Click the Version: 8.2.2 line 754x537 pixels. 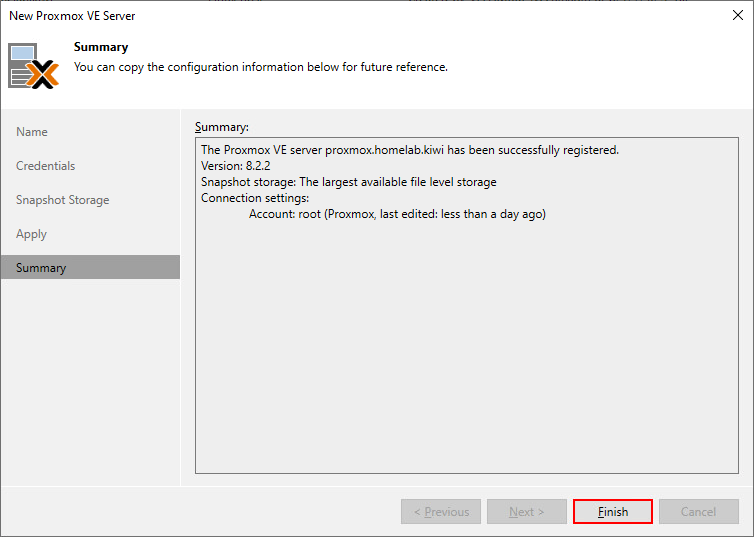point(236,166)
